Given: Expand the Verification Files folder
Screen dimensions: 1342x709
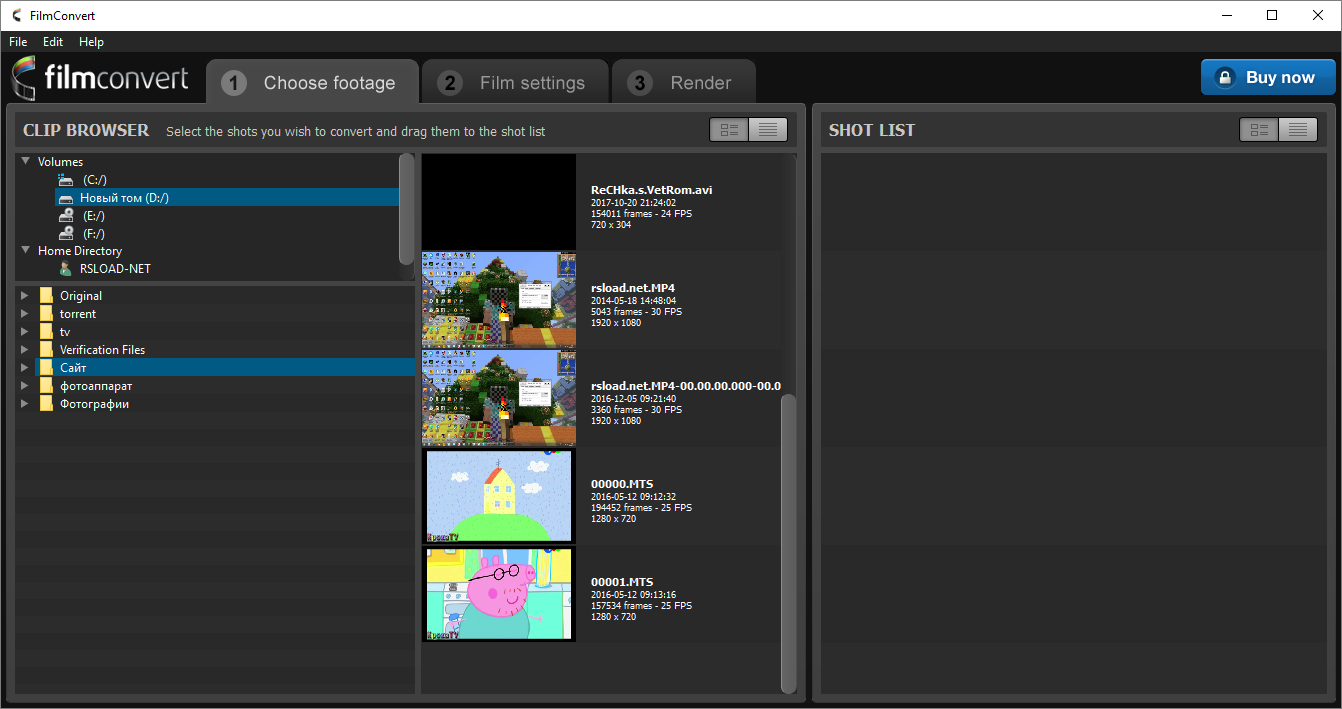Looking at the screenshot, I should pos(25,350).
